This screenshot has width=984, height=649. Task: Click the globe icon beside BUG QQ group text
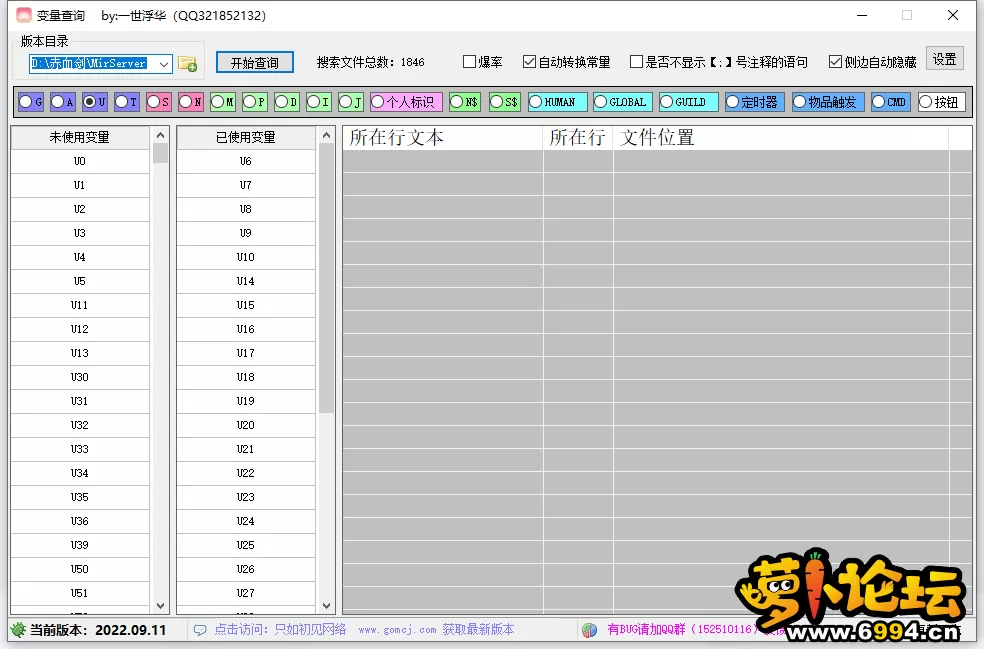coord(589,630)
